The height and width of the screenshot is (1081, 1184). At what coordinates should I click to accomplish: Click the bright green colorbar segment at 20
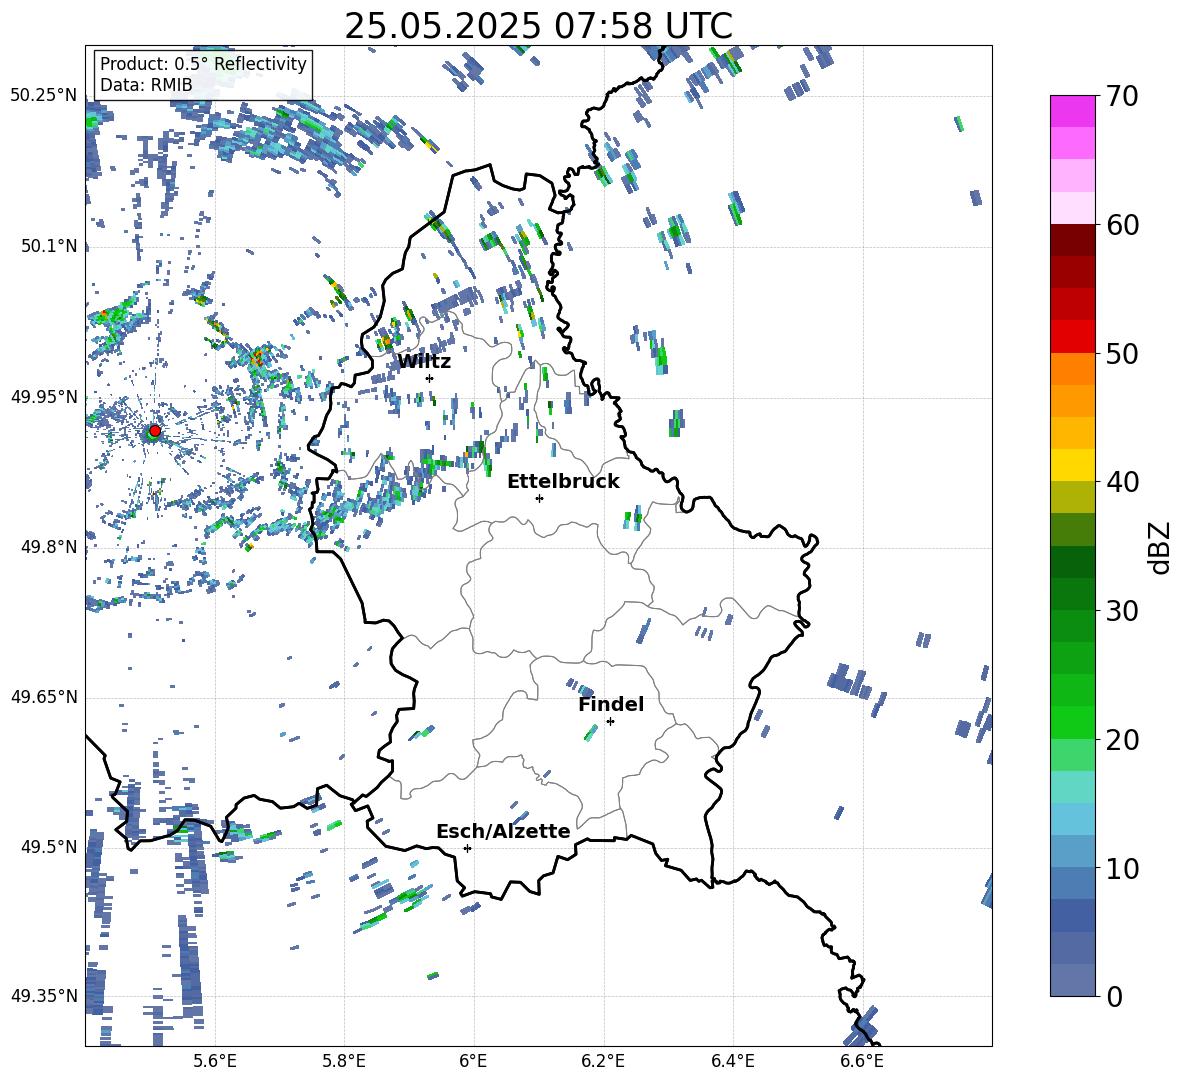[x=1072, y=722]
